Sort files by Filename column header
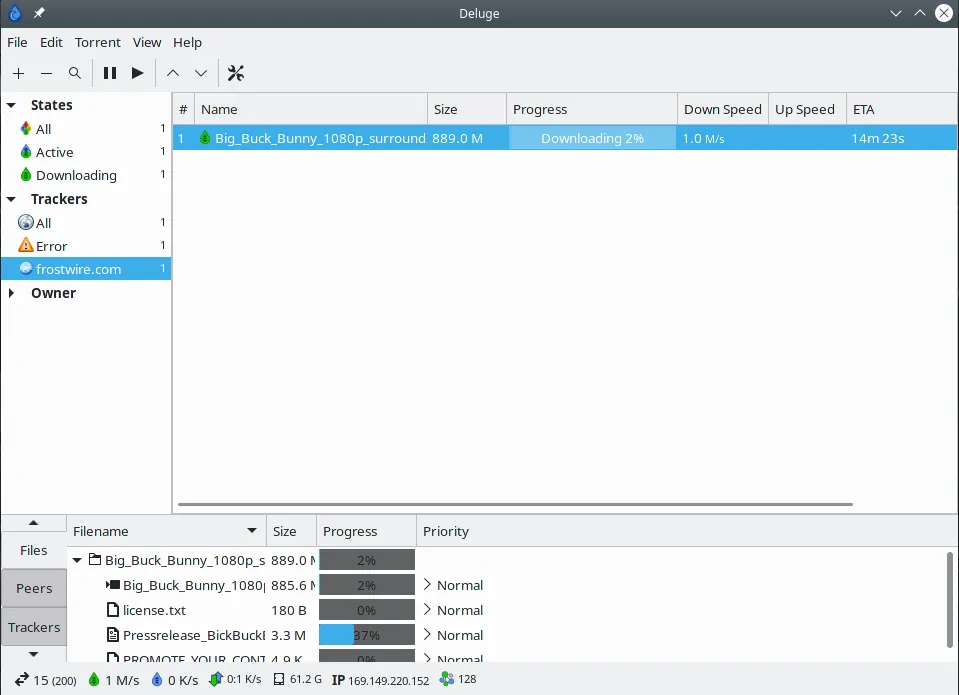Viewport: 959px width, 695px height. point(166,531)
